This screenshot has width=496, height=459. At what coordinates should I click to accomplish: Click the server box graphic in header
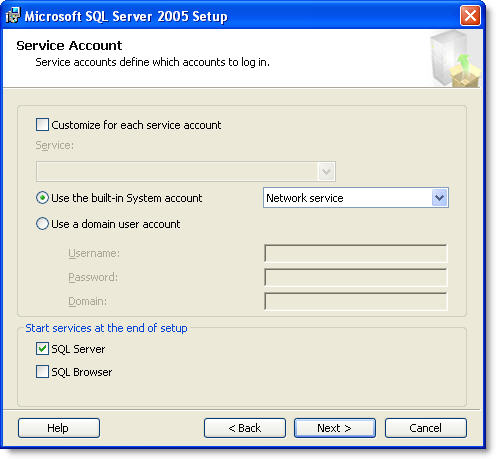(x=455, y=59)
